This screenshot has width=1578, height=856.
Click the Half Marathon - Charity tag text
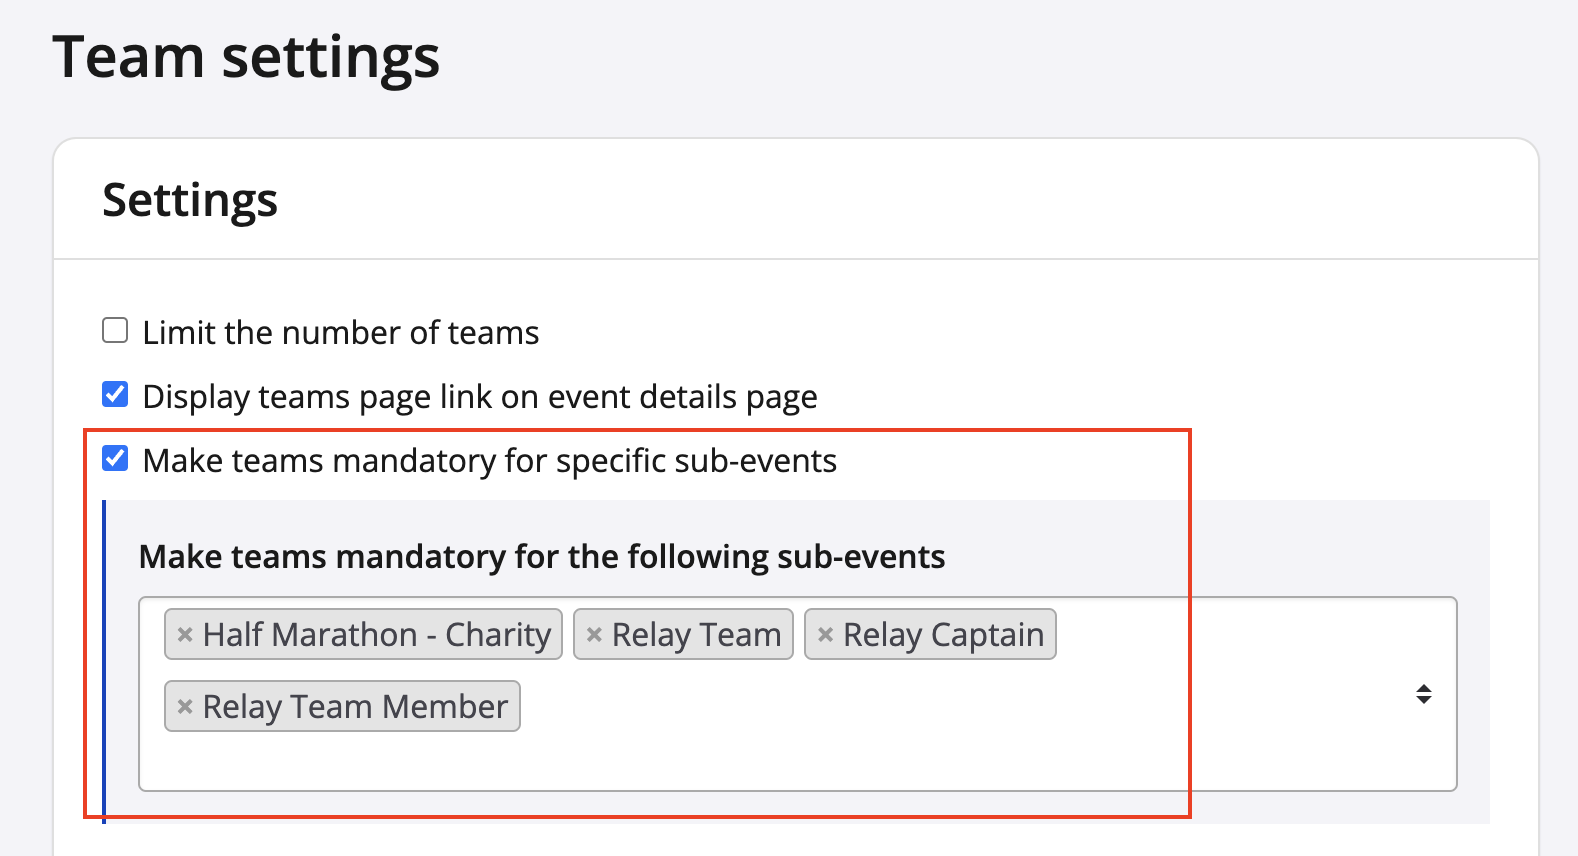pos(376,635)
